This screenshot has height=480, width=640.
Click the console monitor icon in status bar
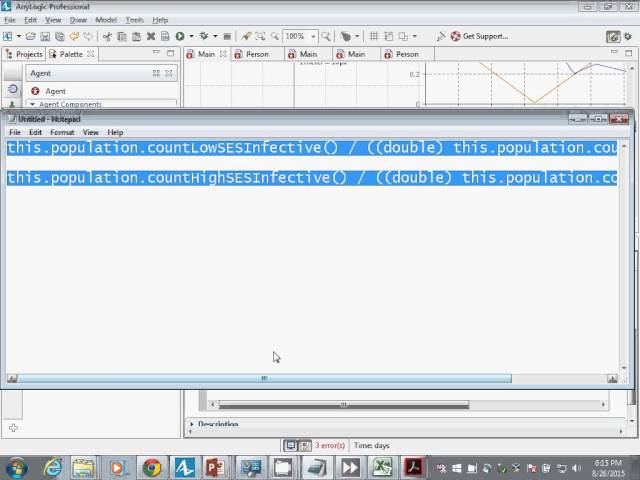click(x=290, y=445)
